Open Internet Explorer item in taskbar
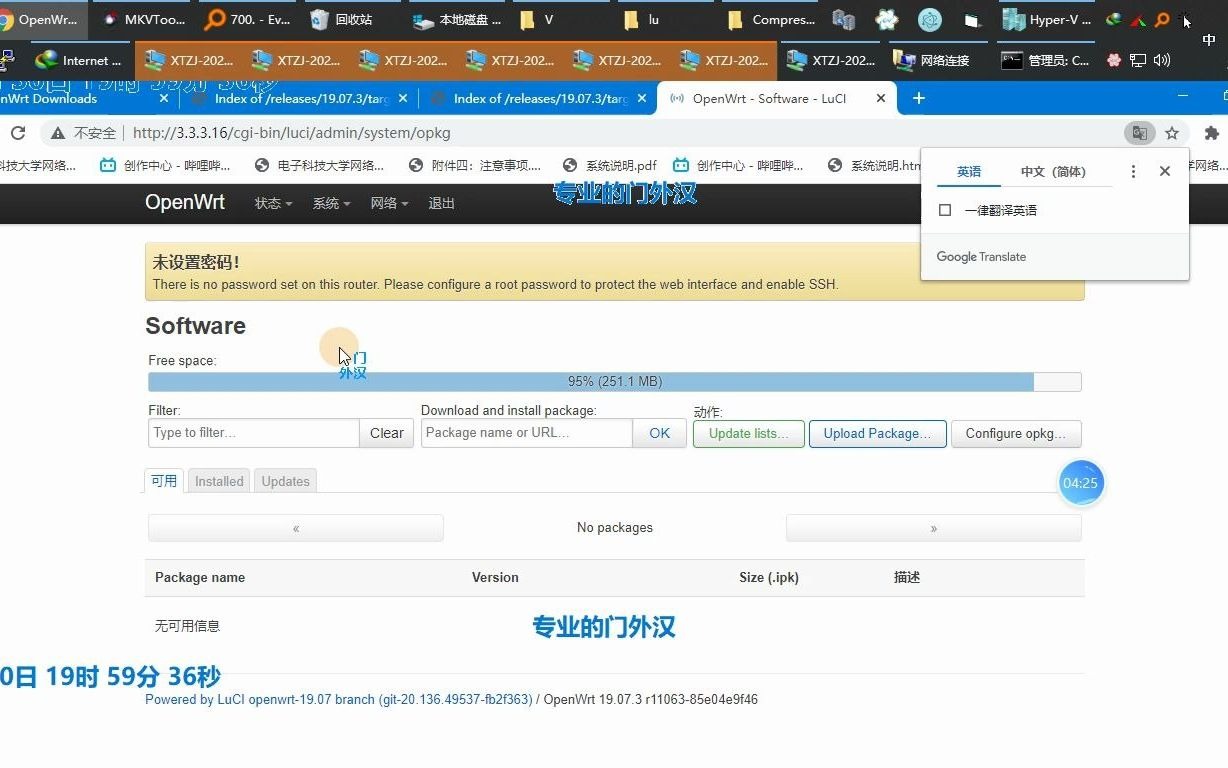 pyautogui.click(x=78, y=60)
